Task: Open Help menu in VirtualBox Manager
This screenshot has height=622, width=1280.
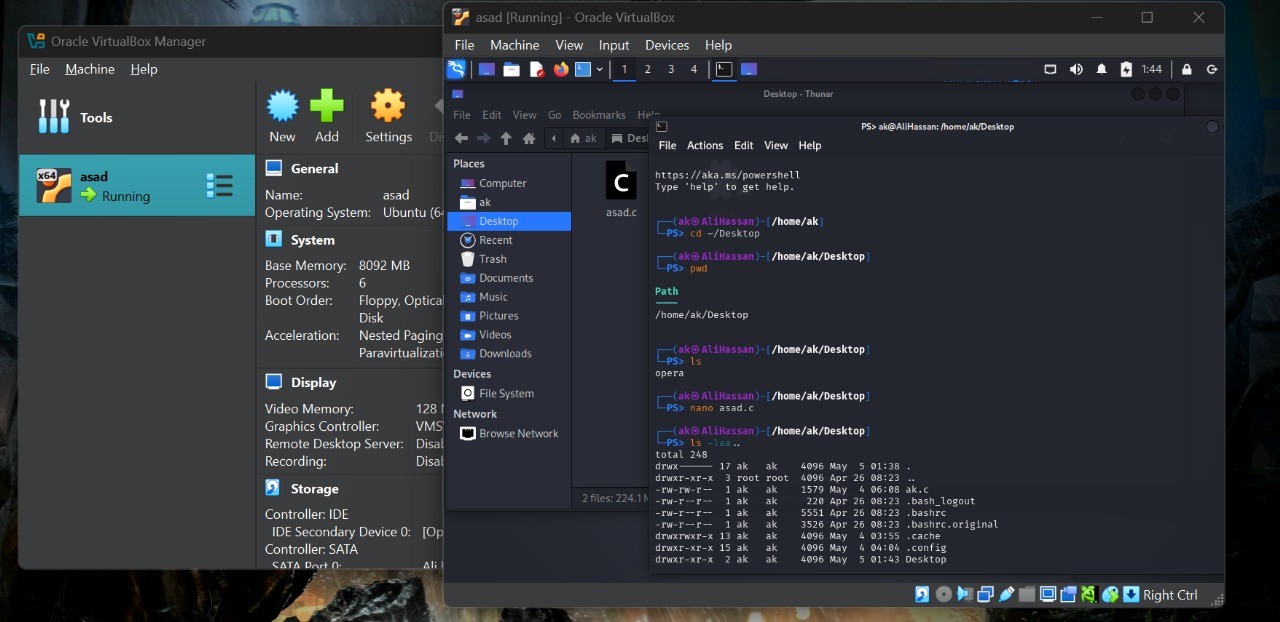Action: 144,69
